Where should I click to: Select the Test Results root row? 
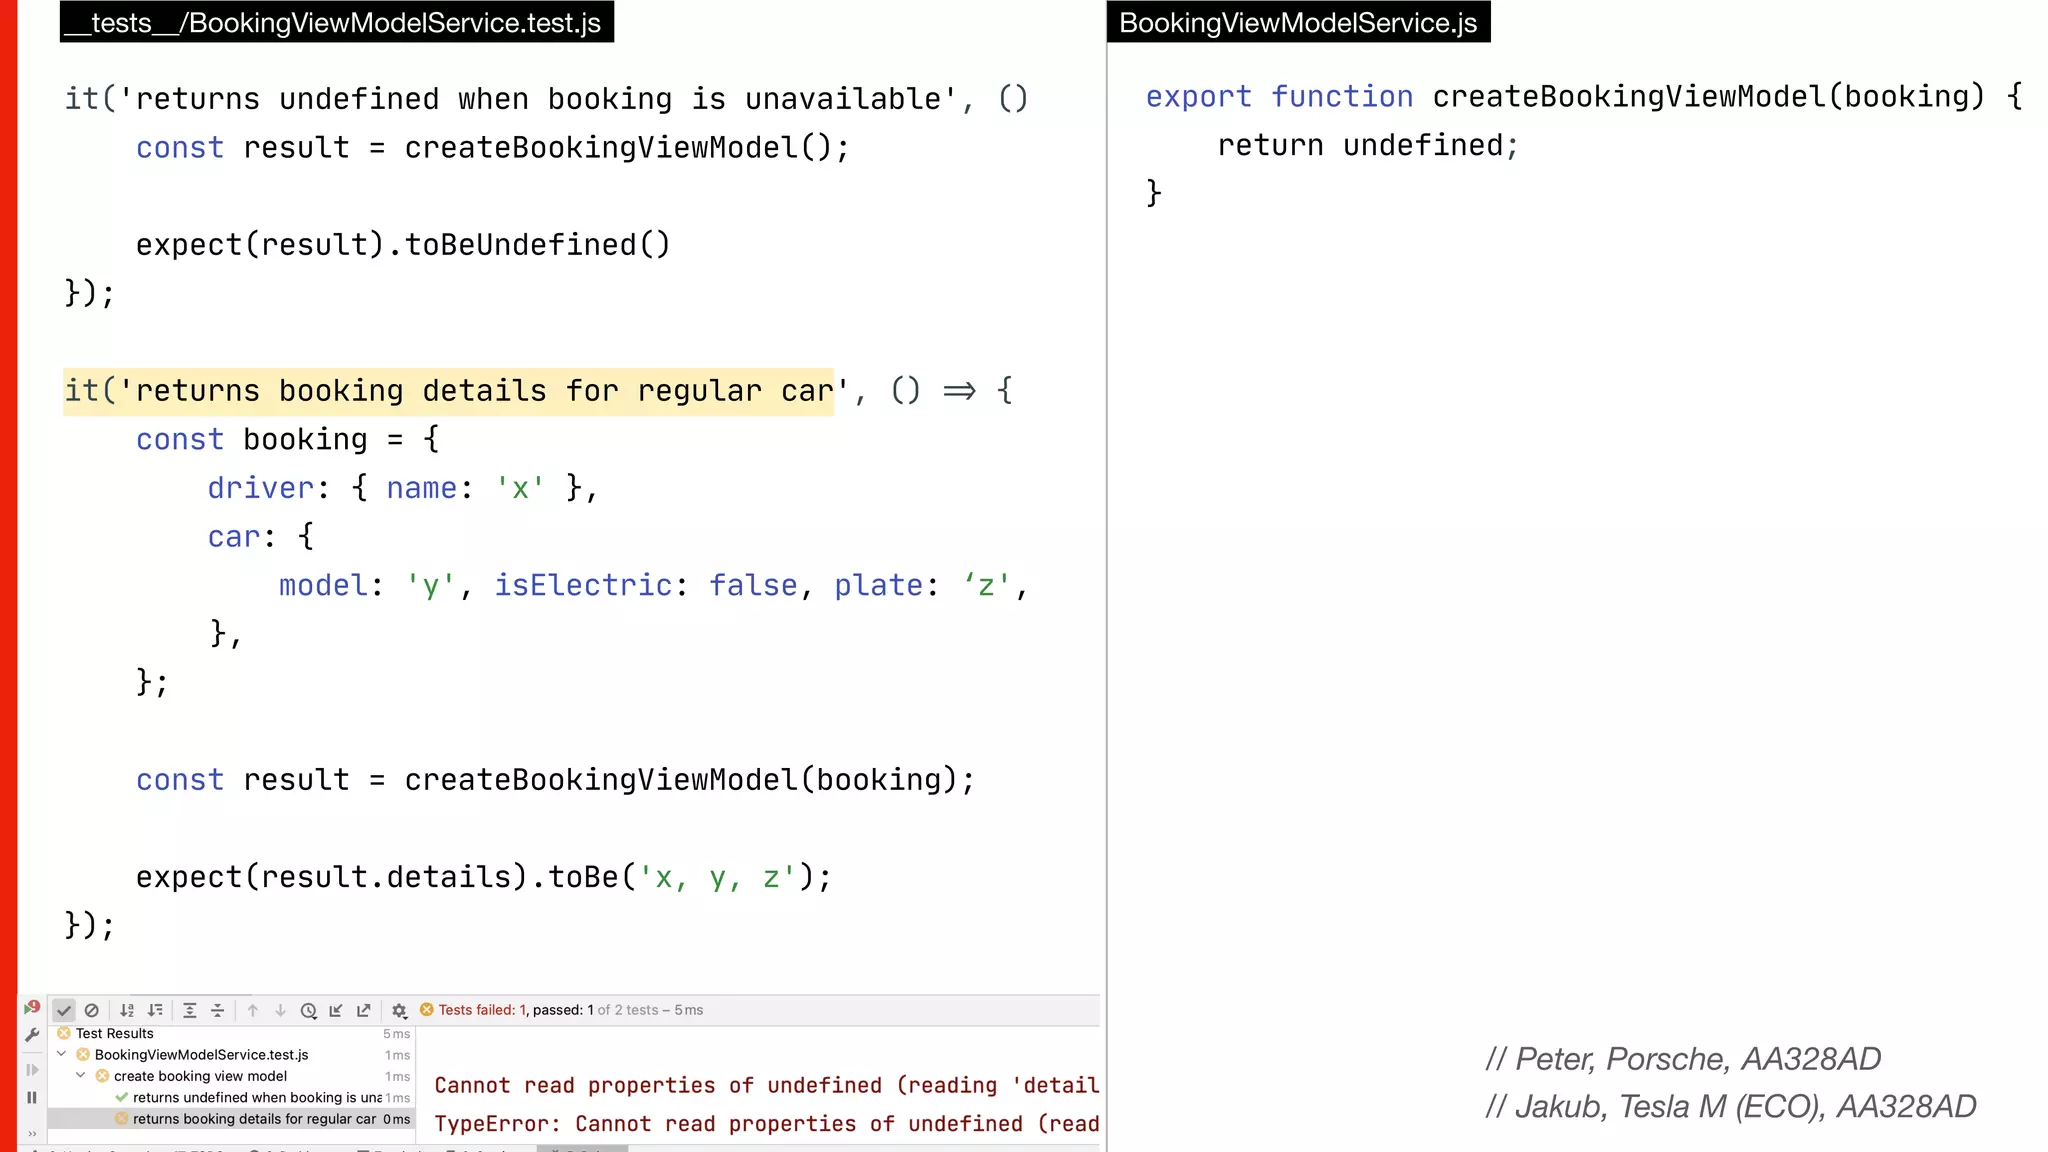(x=234, y=1034)
